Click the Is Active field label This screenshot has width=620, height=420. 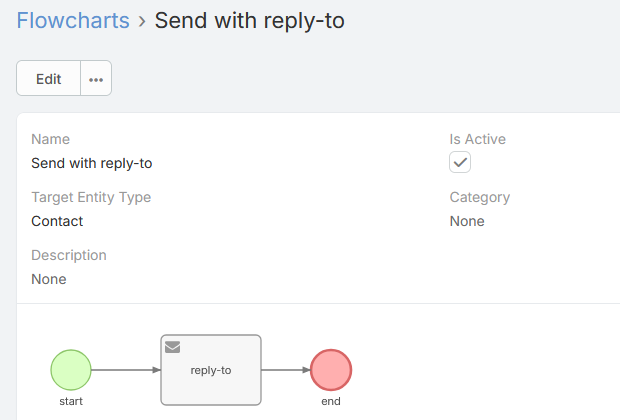coord(478,139)
